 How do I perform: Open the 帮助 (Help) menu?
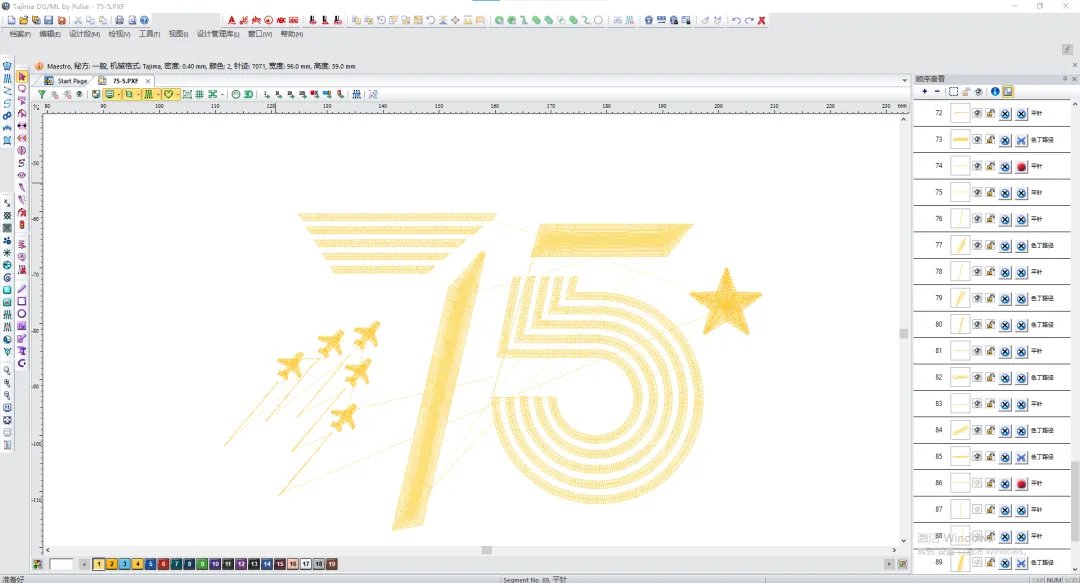[x=291, y=34]
